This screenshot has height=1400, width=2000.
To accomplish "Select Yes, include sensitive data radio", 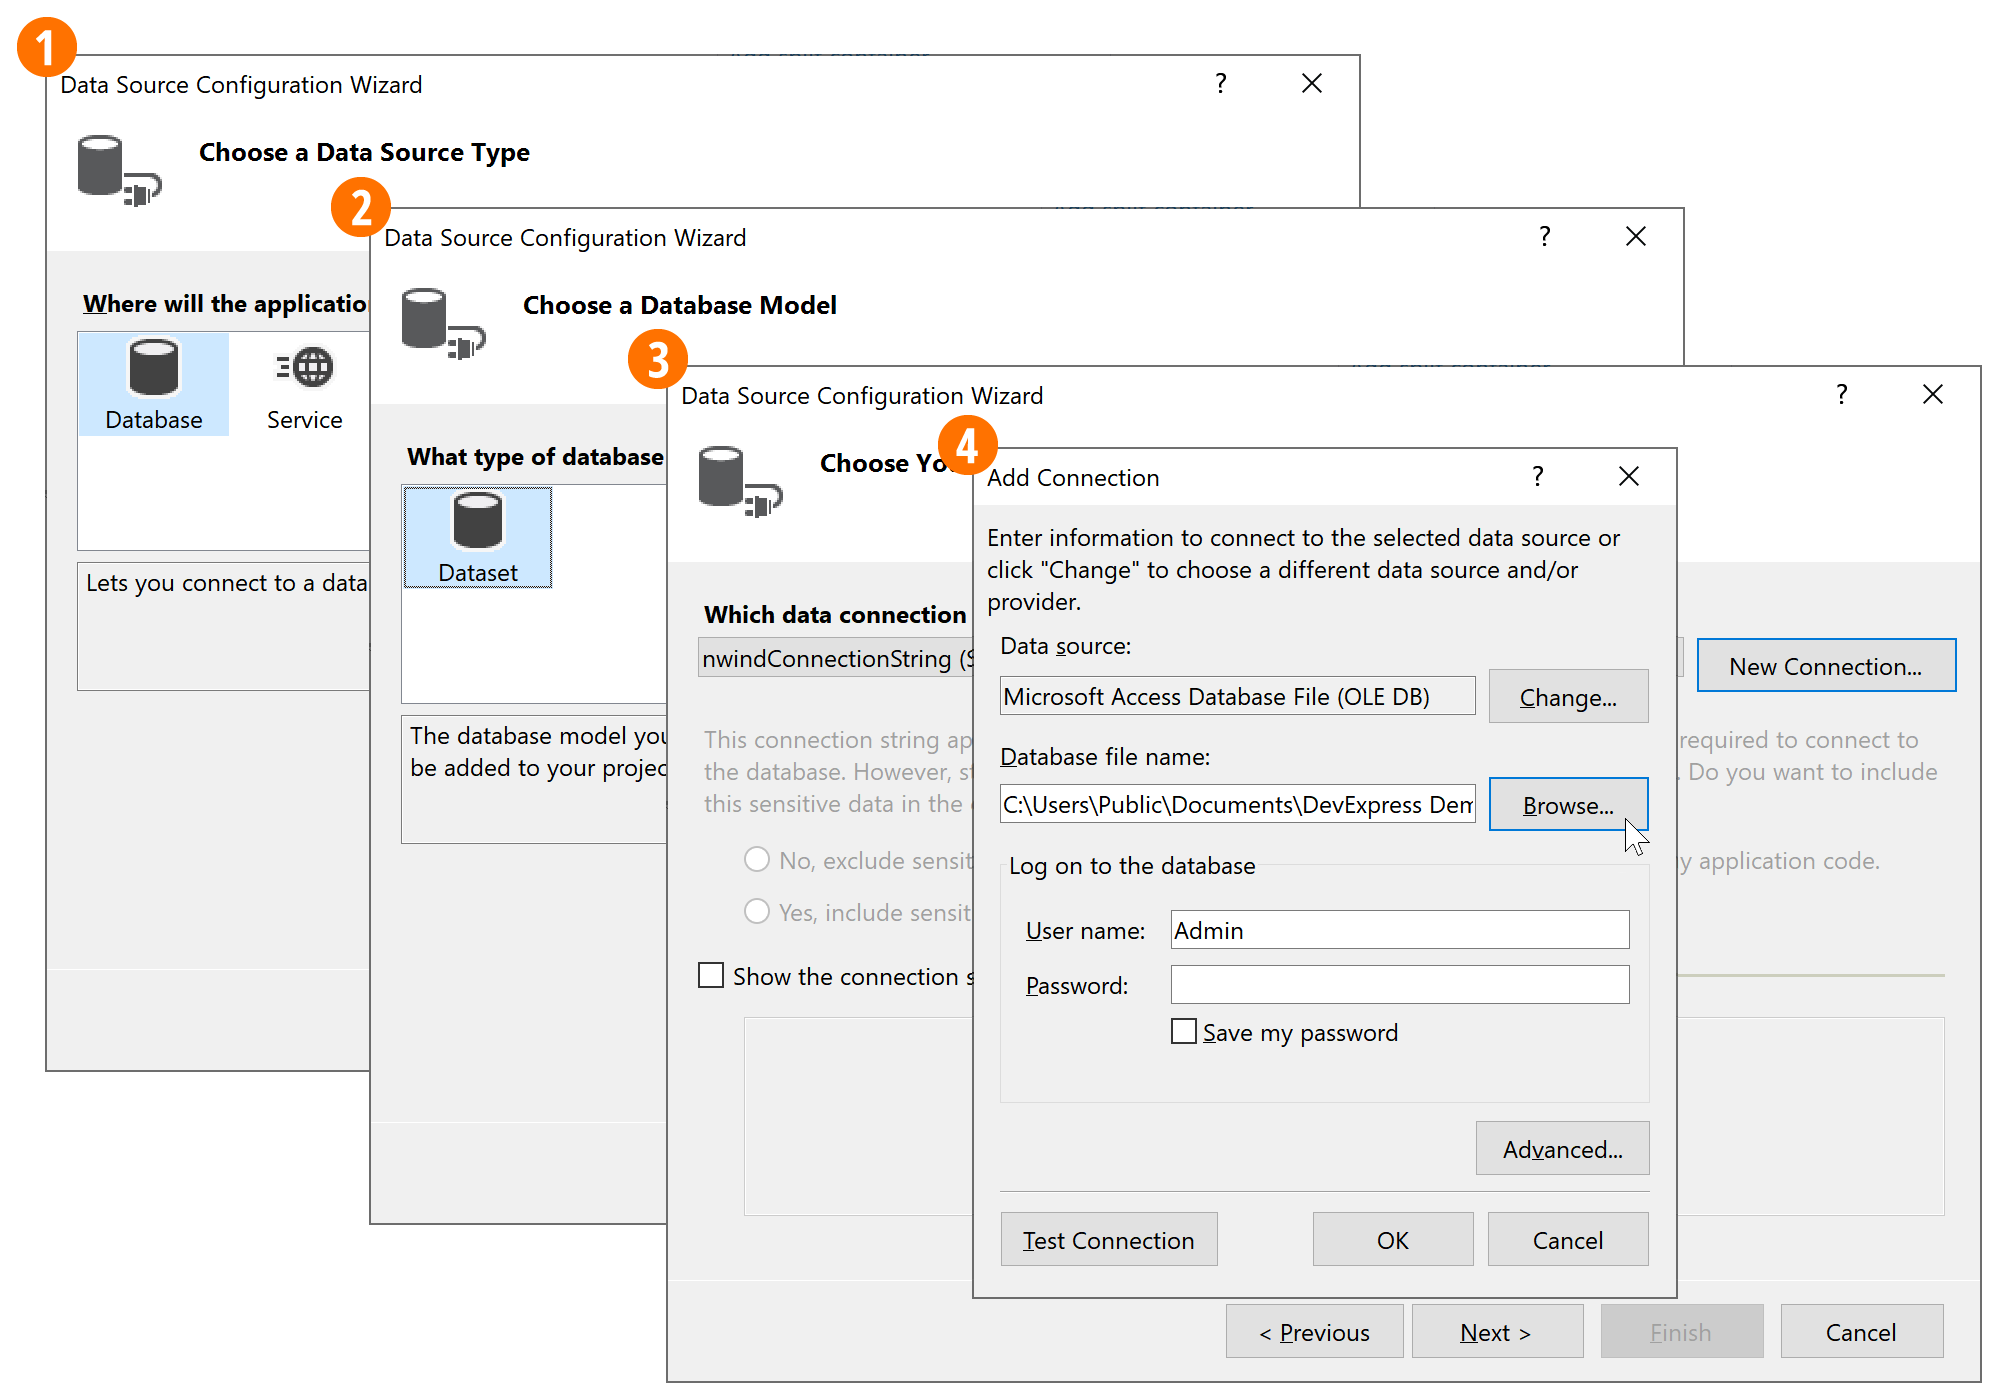I will tap(757, 912).
